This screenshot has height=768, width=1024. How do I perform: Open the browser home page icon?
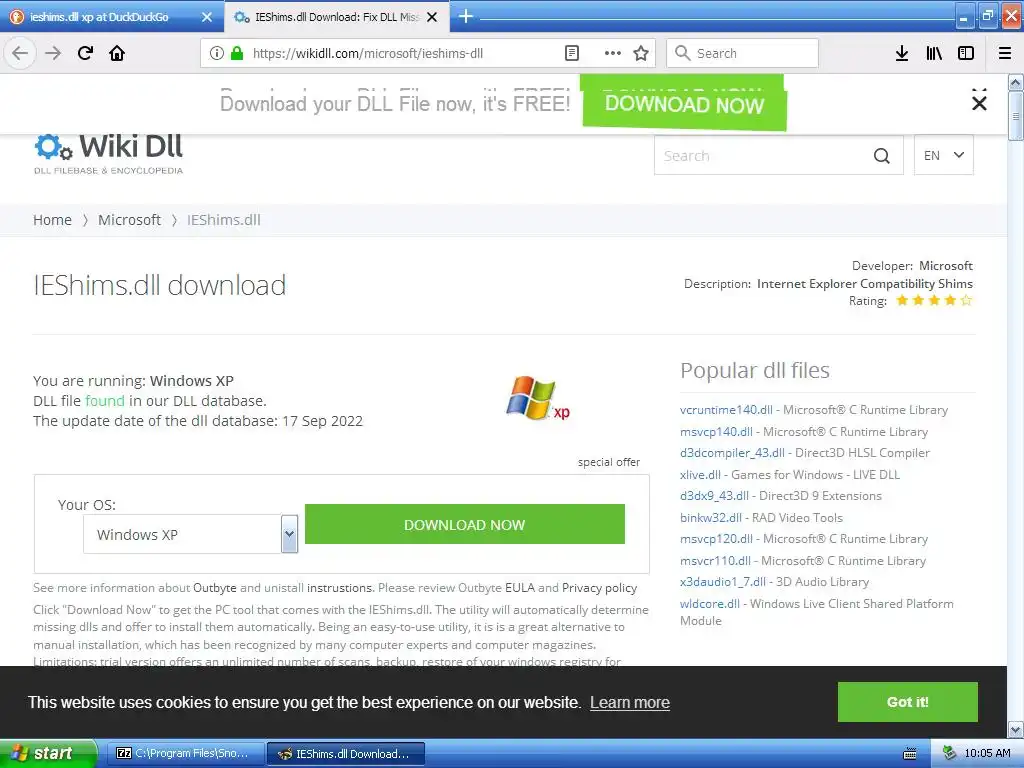pyautogui.click(x=117, y=53)
